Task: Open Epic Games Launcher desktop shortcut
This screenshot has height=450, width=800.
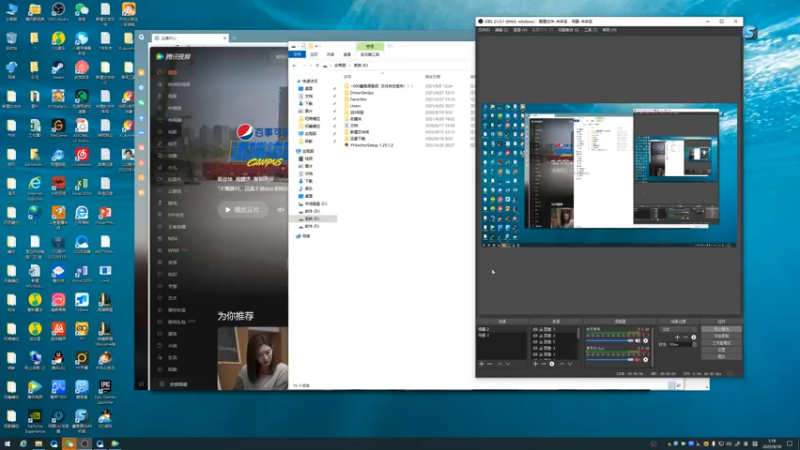Action: (x=105, y=391)
